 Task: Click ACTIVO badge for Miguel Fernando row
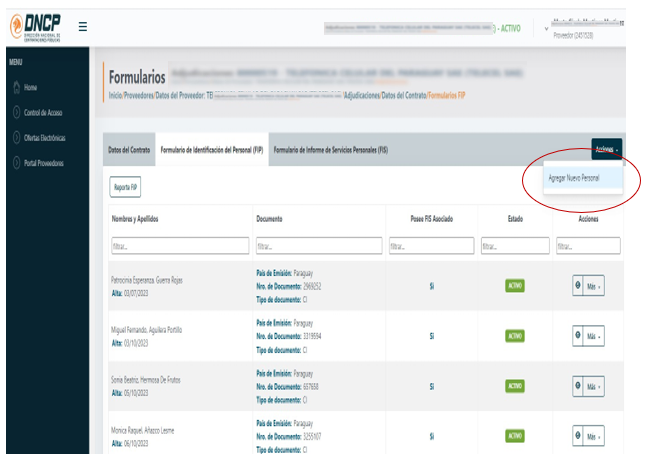pyautogui.click(x=515, y=336)
